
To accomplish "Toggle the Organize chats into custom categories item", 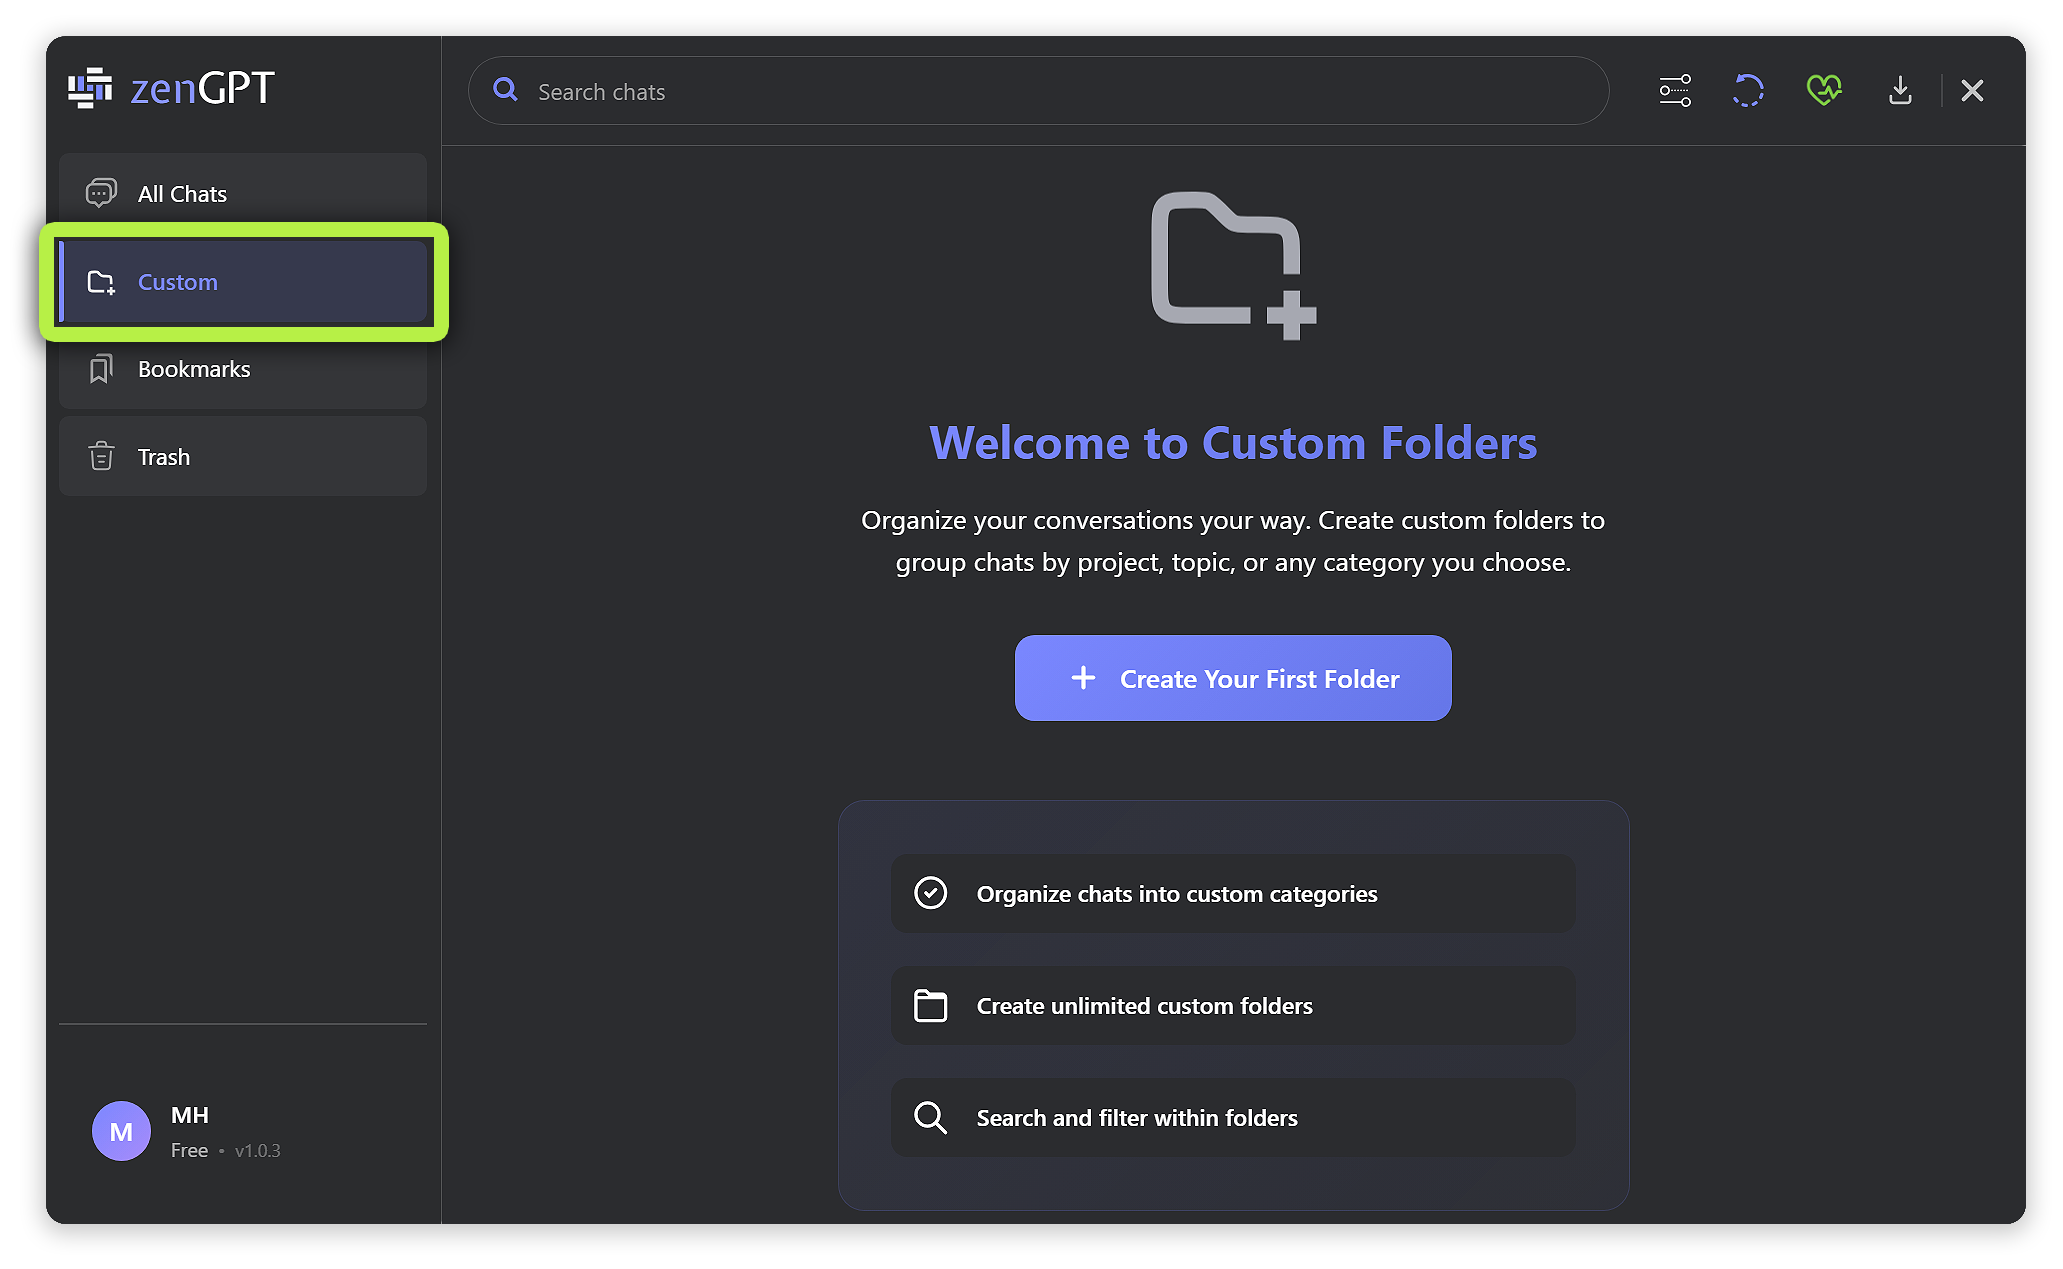I will point(1232,893).
